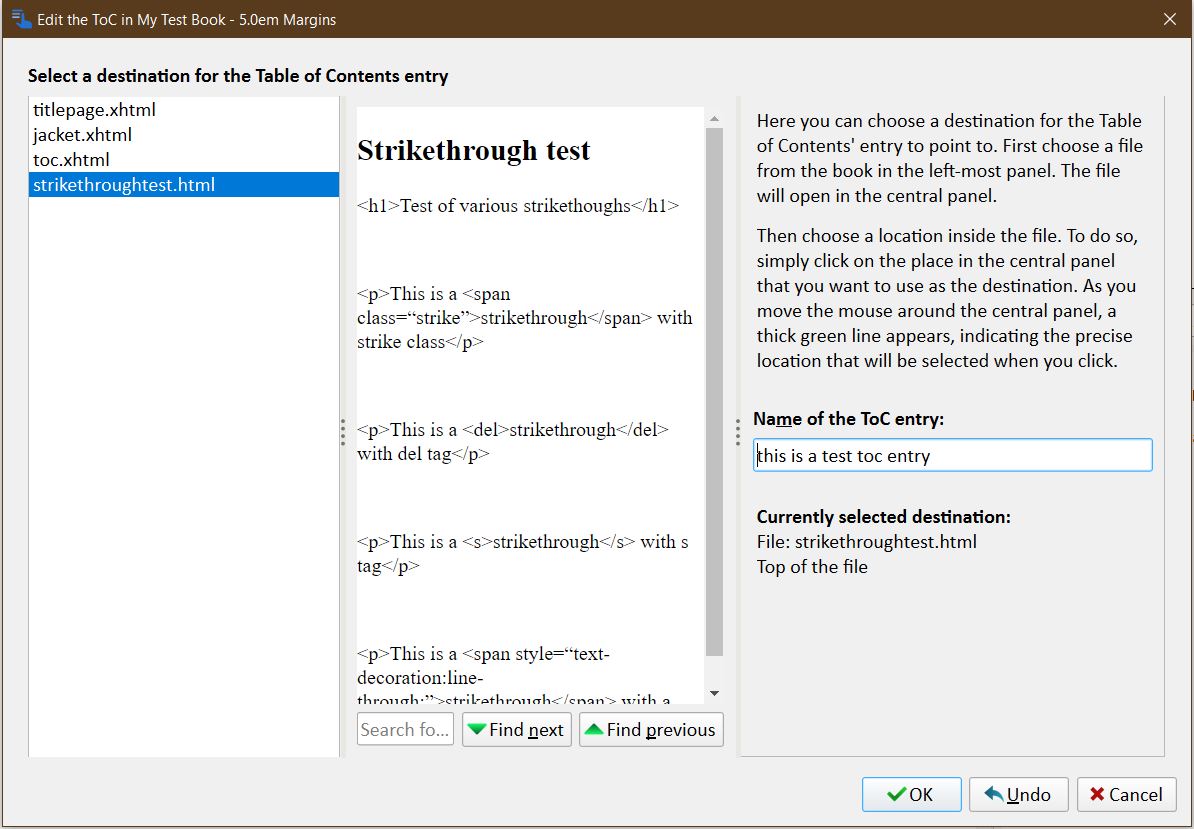
Task: Click the paragraph mentioning del tag
Action: tap(513, 442)
